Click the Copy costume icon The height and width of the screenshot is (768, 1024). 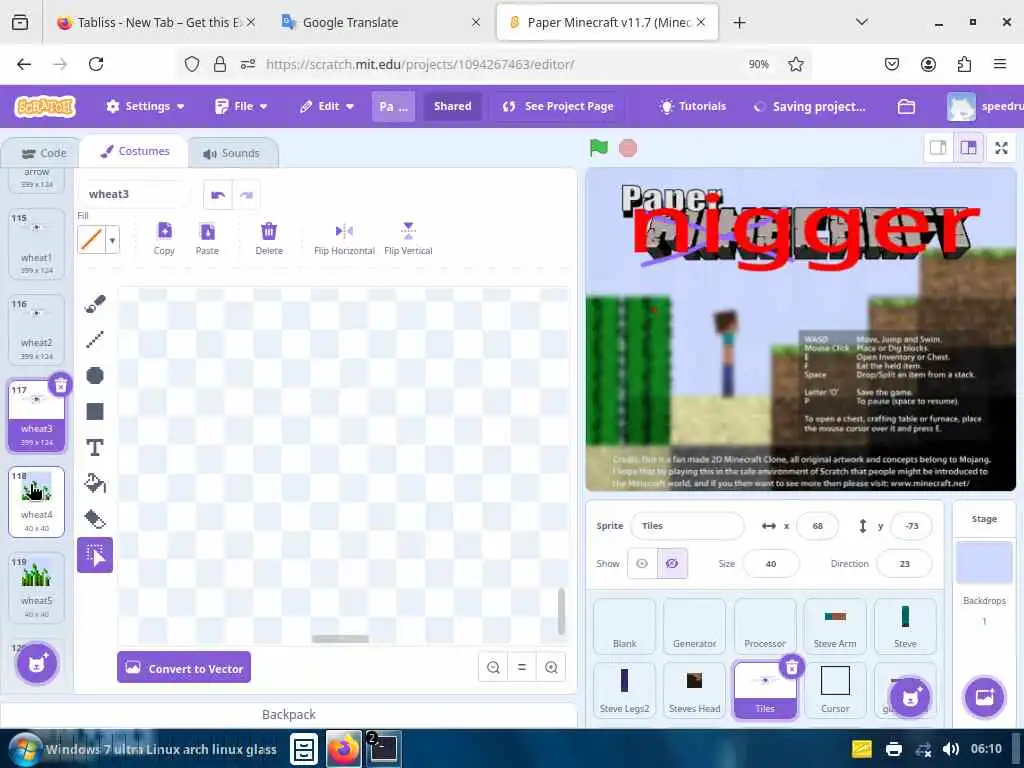(164, 238)
